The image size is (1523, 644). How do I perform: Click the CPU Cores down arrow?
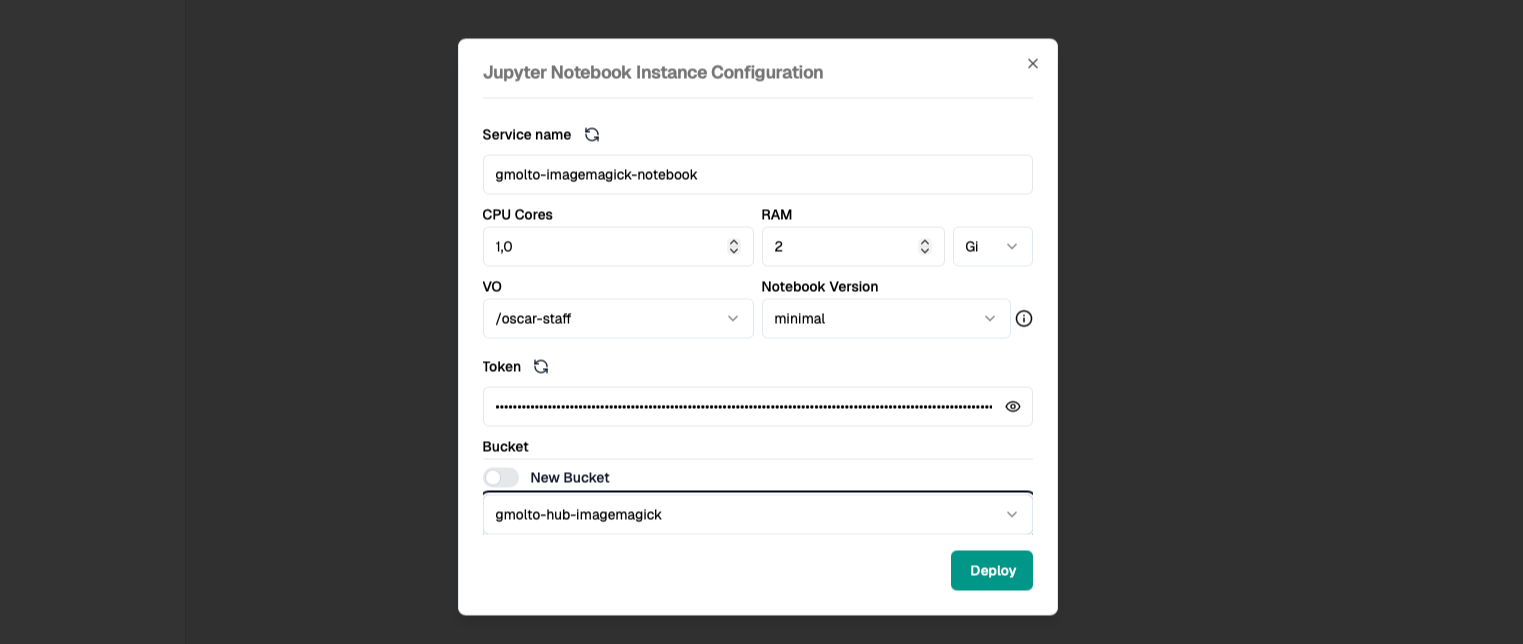point(734,251)
